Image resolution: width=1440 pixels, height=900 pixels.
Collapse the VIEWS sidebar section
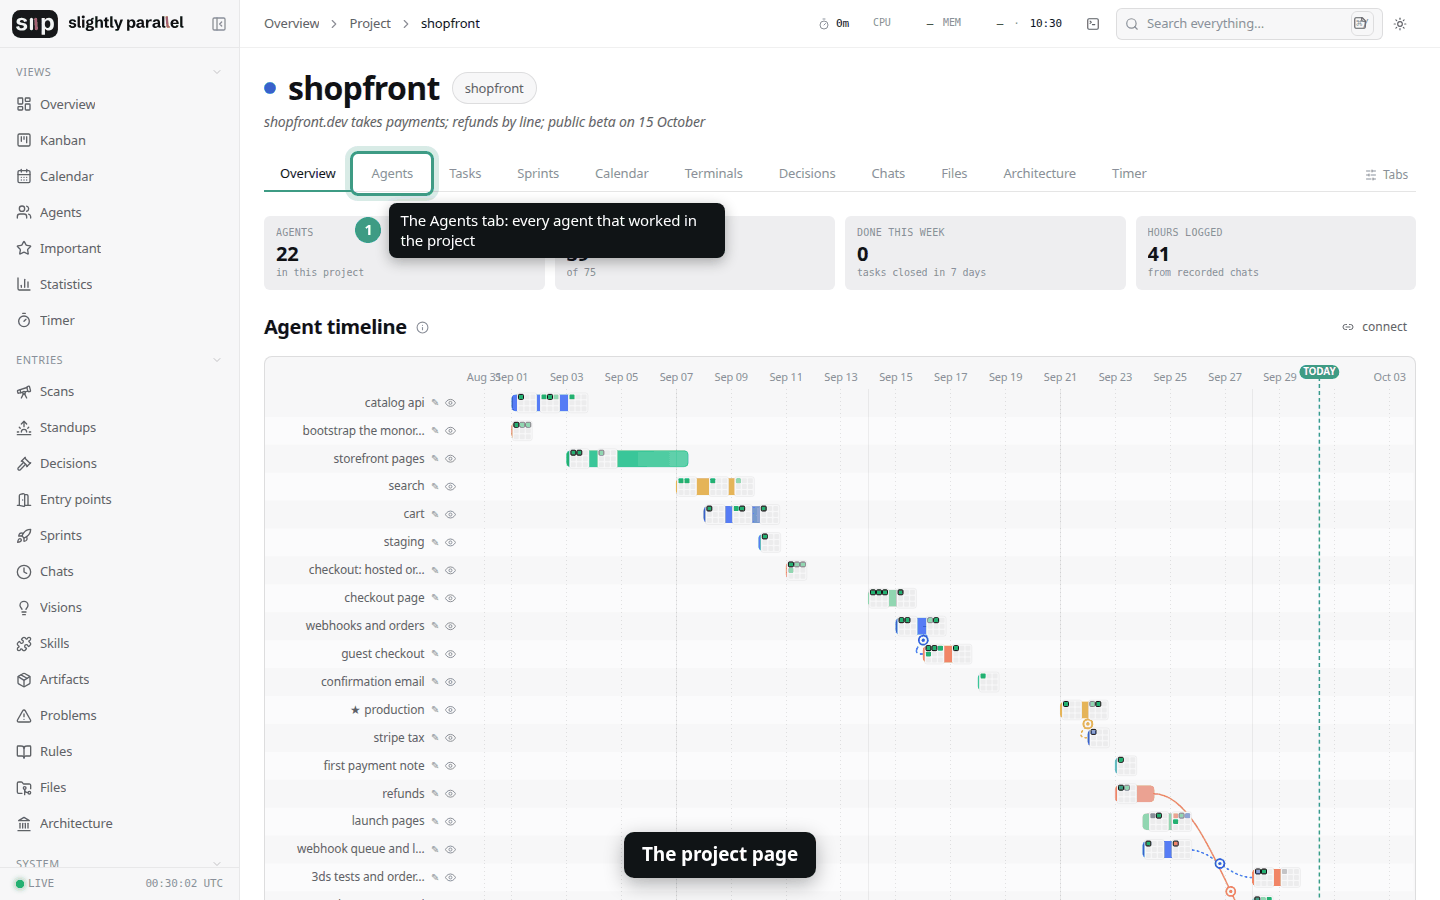pyautogui.click(x=217, y=72)
